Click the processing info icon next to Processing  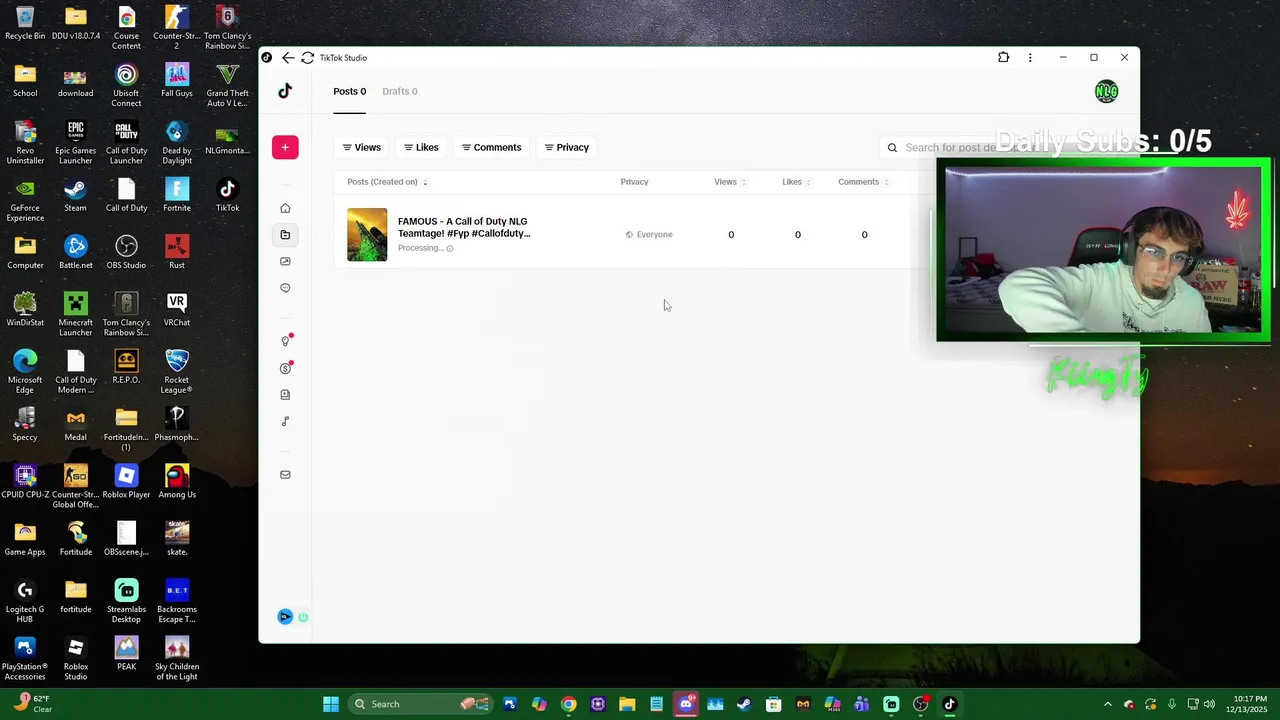450,248
